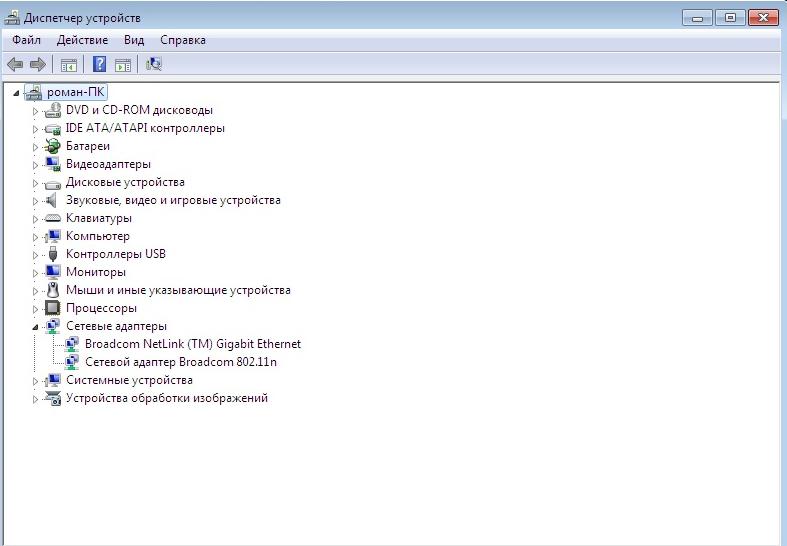Select Broadcom NetLink (TM) Gigabit Ethernet
787x546 pixels.
[193, 344]
